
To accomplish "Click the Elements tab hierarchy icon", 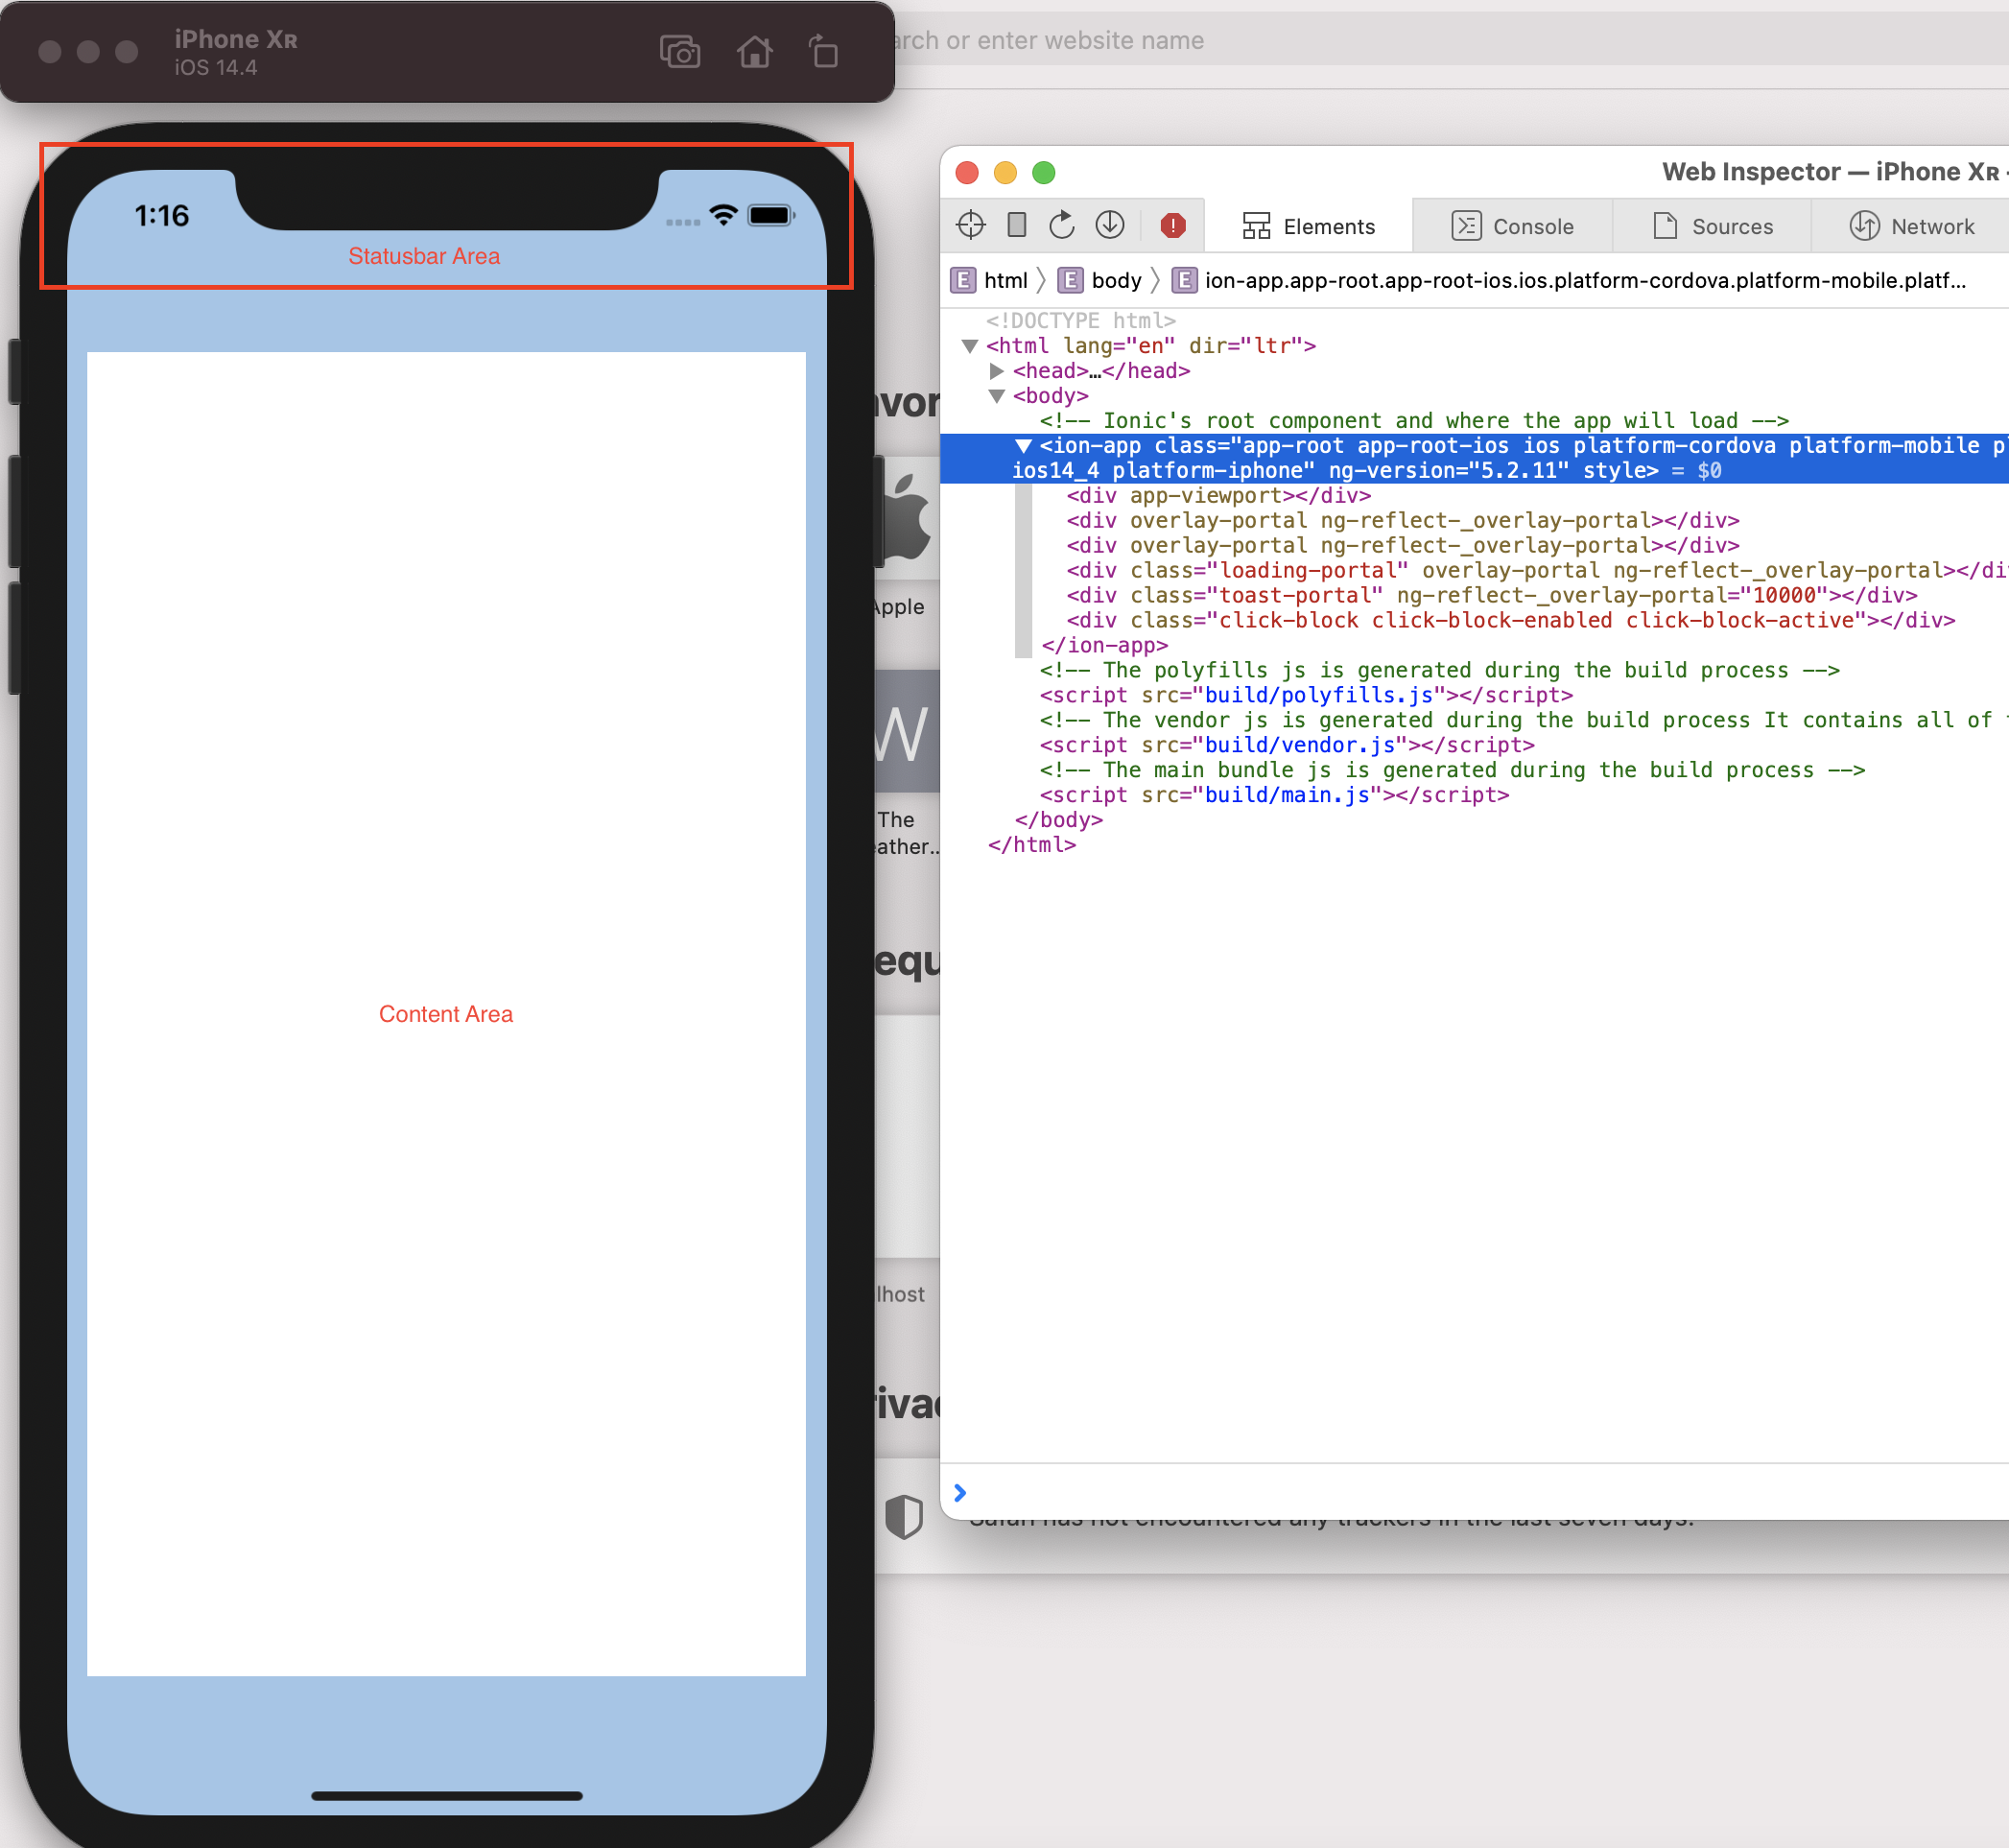I will click(x=1258, y=225).
